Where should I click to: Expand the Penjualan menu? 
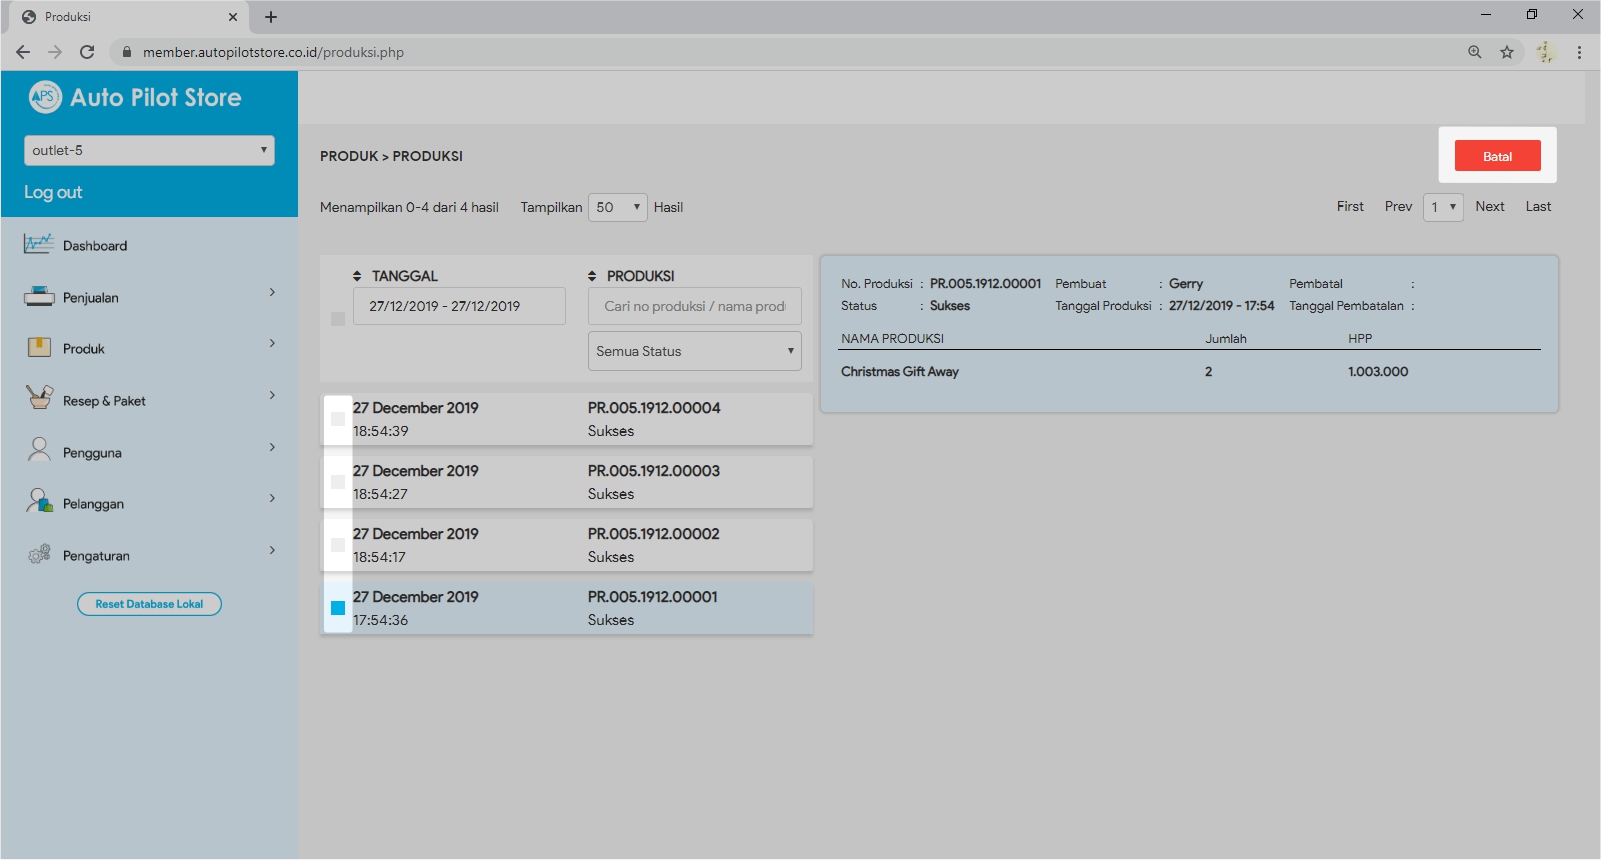coord(272,293)
